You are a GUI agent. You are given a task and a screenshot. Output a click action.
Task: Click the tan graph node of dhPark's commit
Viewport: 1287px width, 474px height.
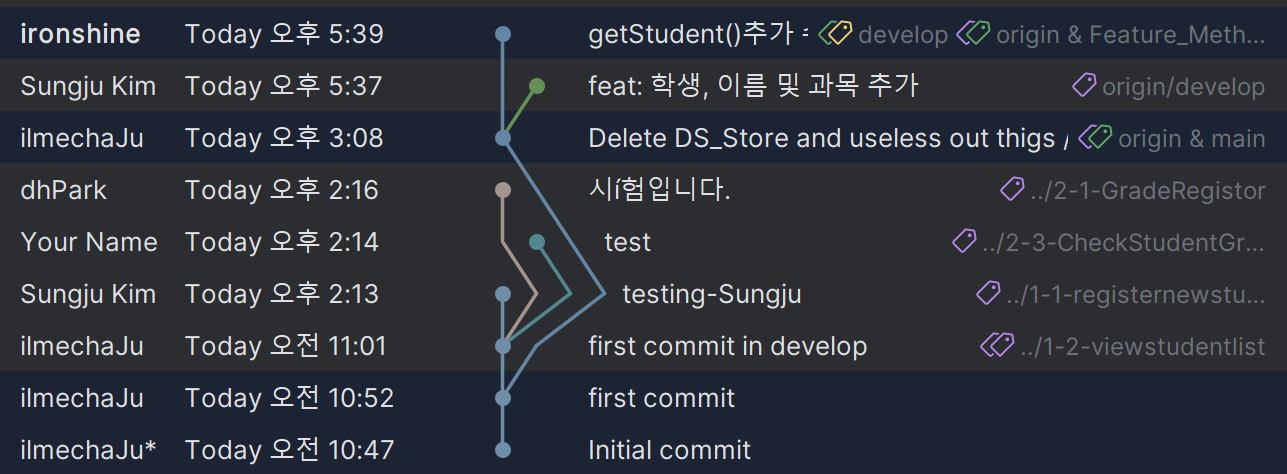(x=503, y=190)
